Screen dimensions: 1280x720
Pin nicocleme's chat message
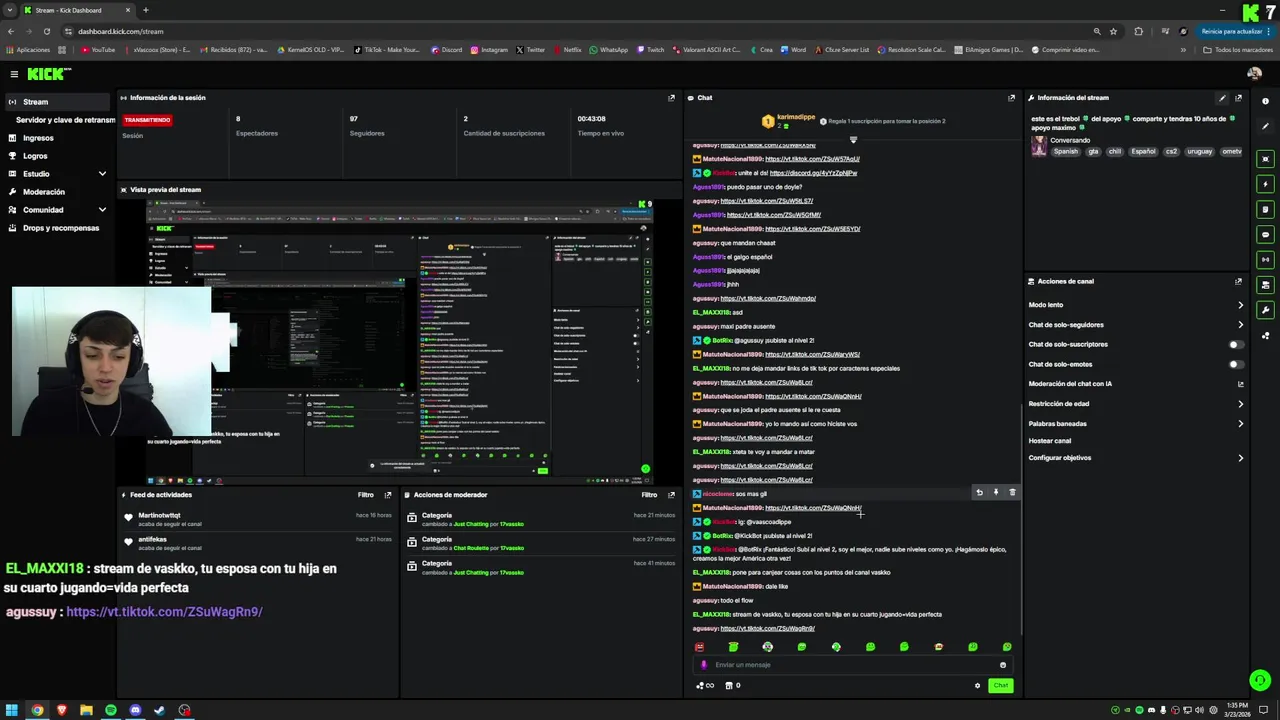point(995,492)
